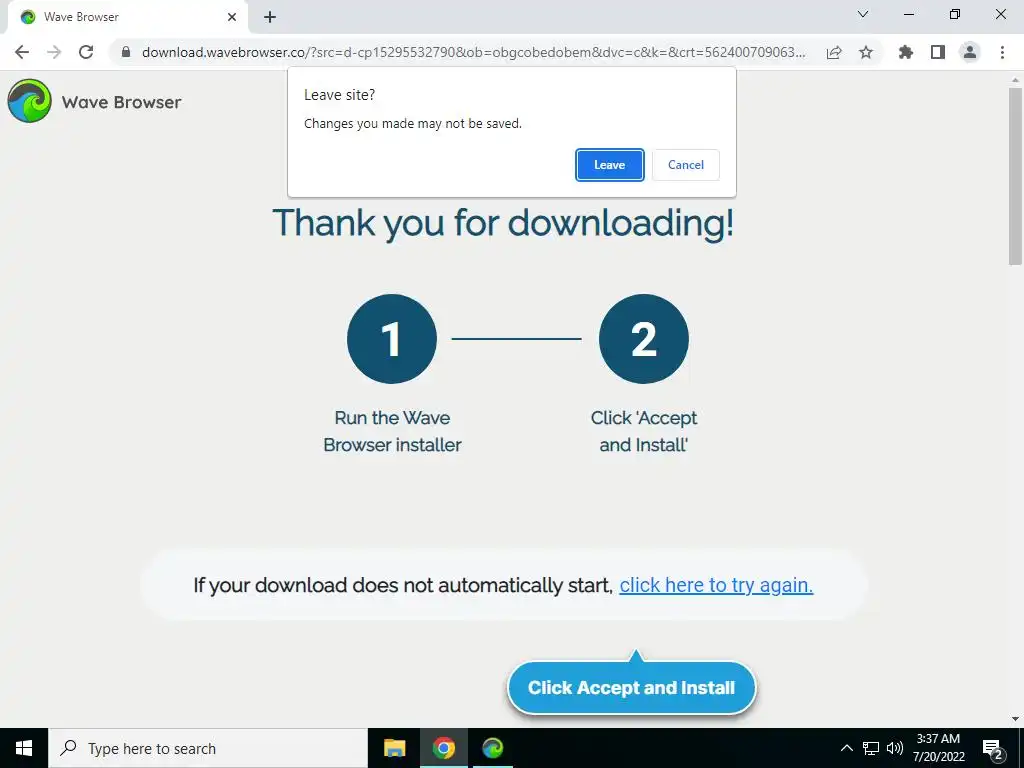The width and height of the screenshot is (1024, 768).
Task: Click the 'Leave site?' dialog title
Action: (340, 95)
